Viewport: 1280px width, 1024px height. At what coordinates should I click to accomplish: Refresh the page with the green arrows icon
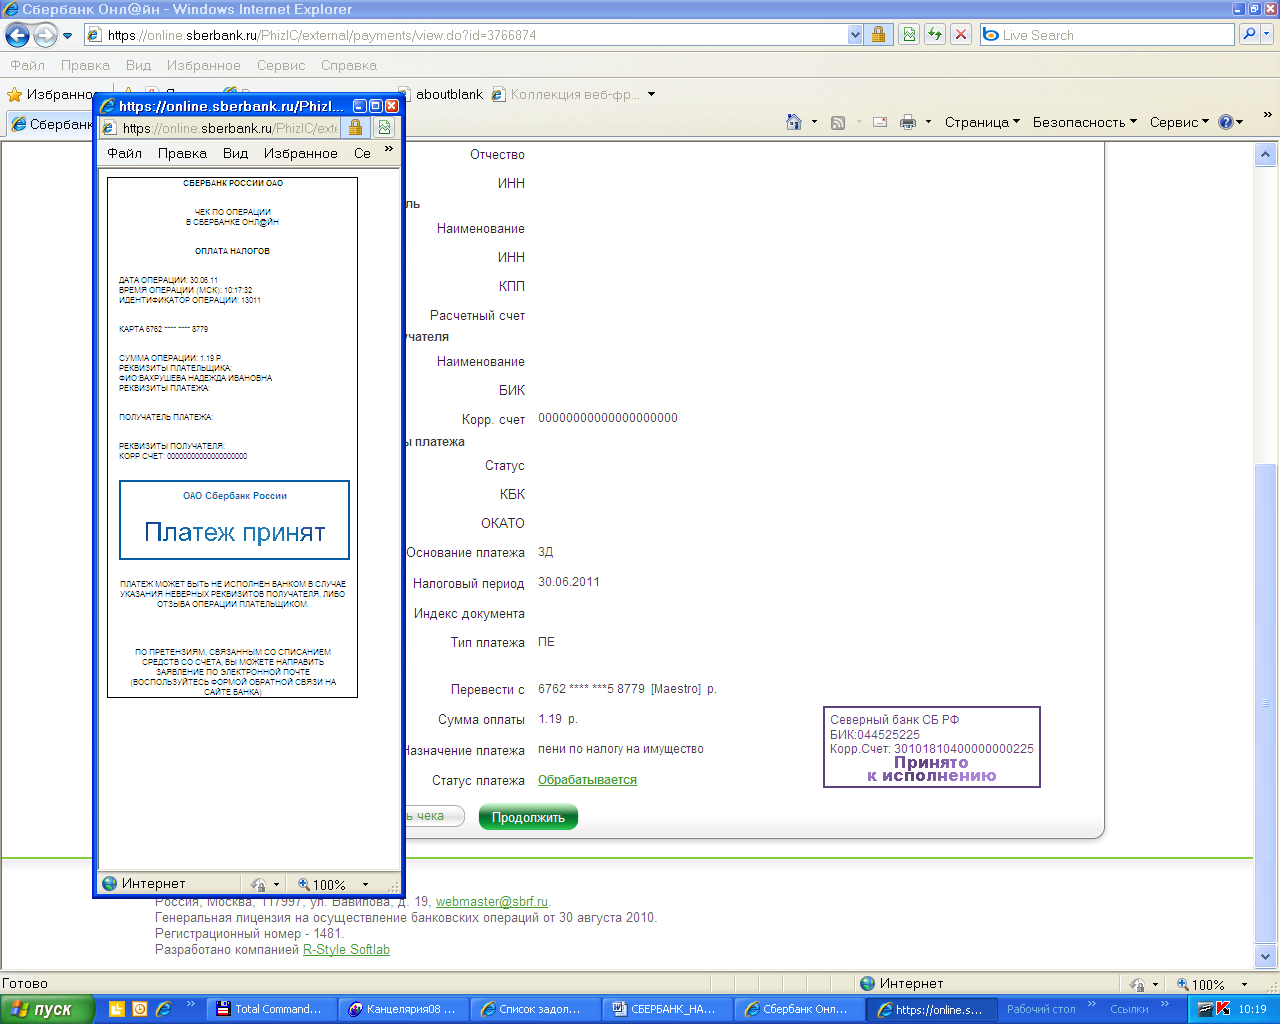pyautogui.click(x=934, y=35)
